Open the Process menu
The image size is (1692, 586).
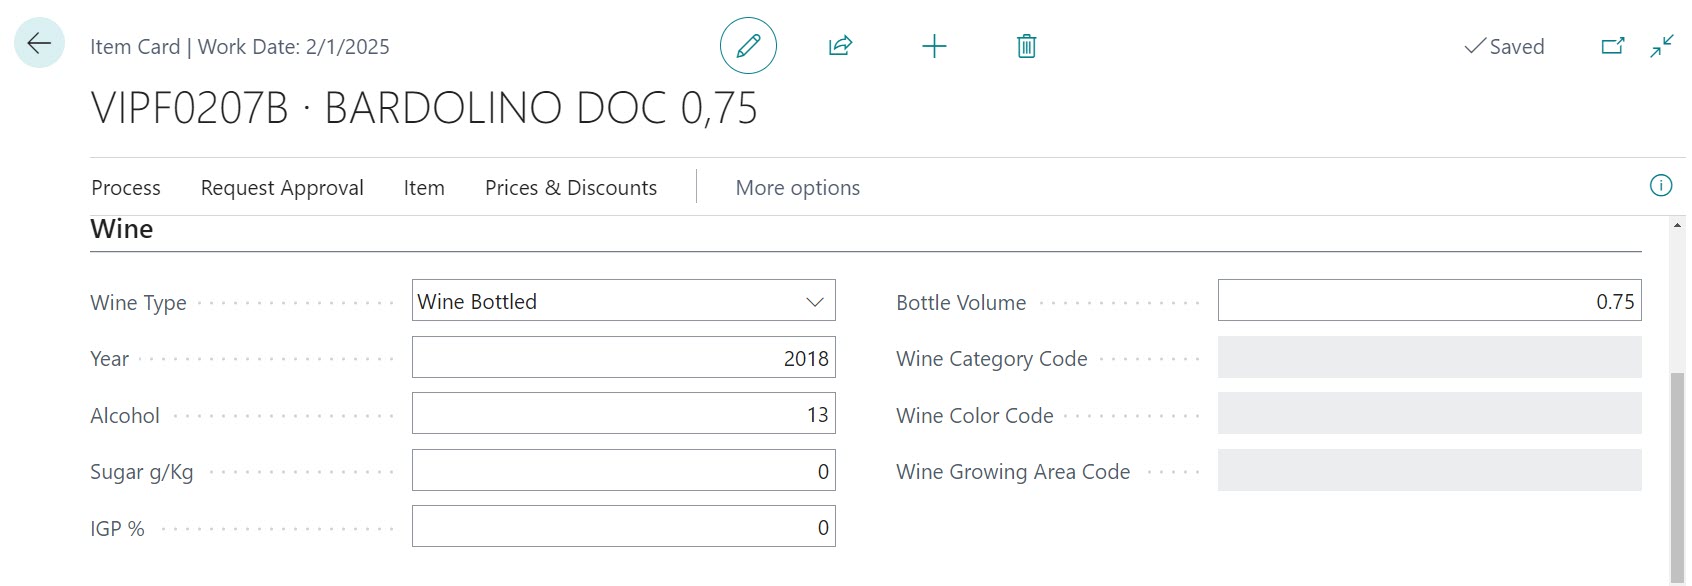(126, 188)
